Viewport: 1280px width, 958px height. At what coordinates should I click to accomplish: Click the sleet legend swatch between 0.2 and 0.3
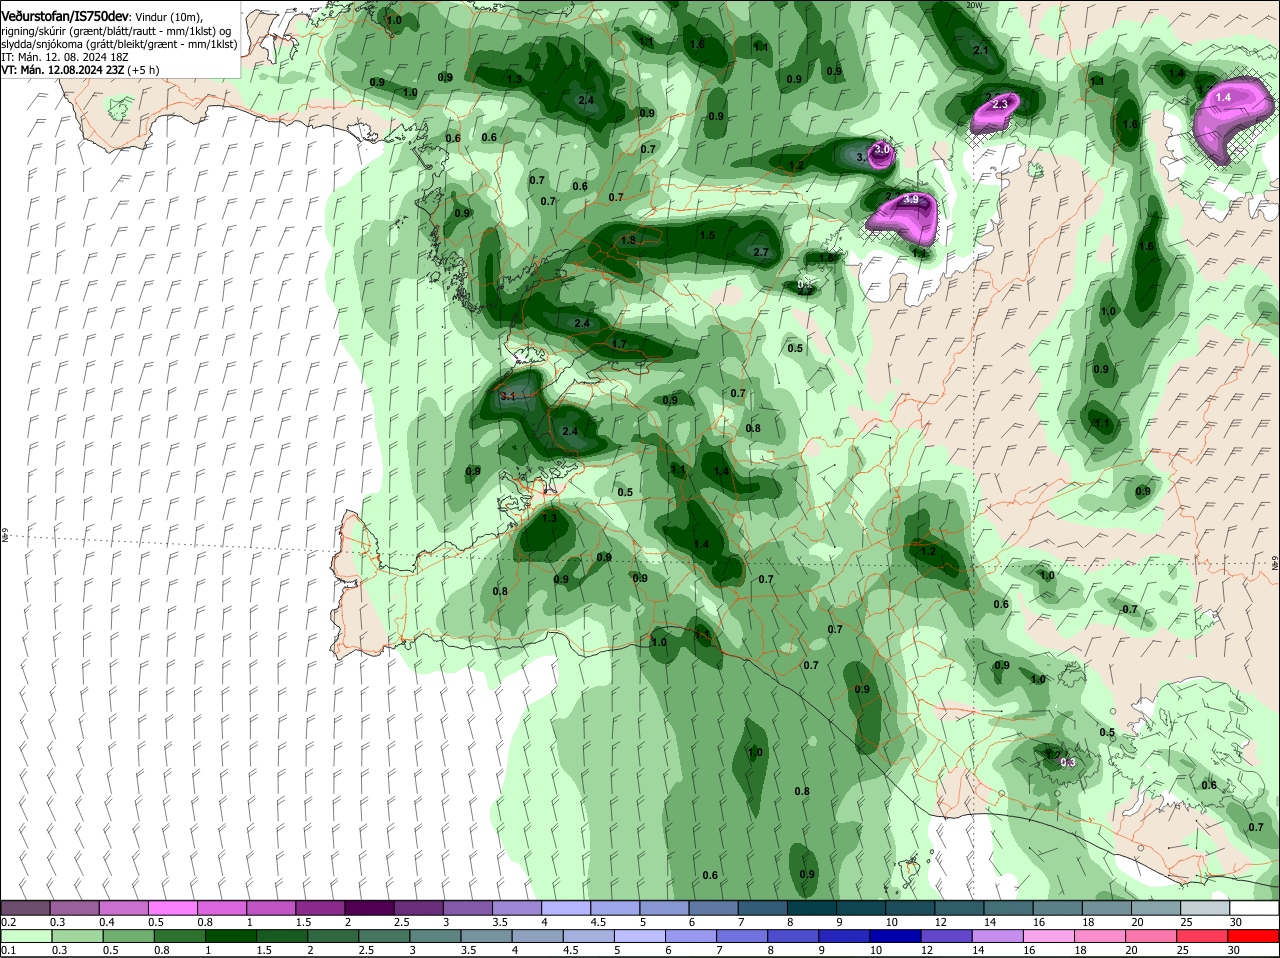(x=27, y=907)
